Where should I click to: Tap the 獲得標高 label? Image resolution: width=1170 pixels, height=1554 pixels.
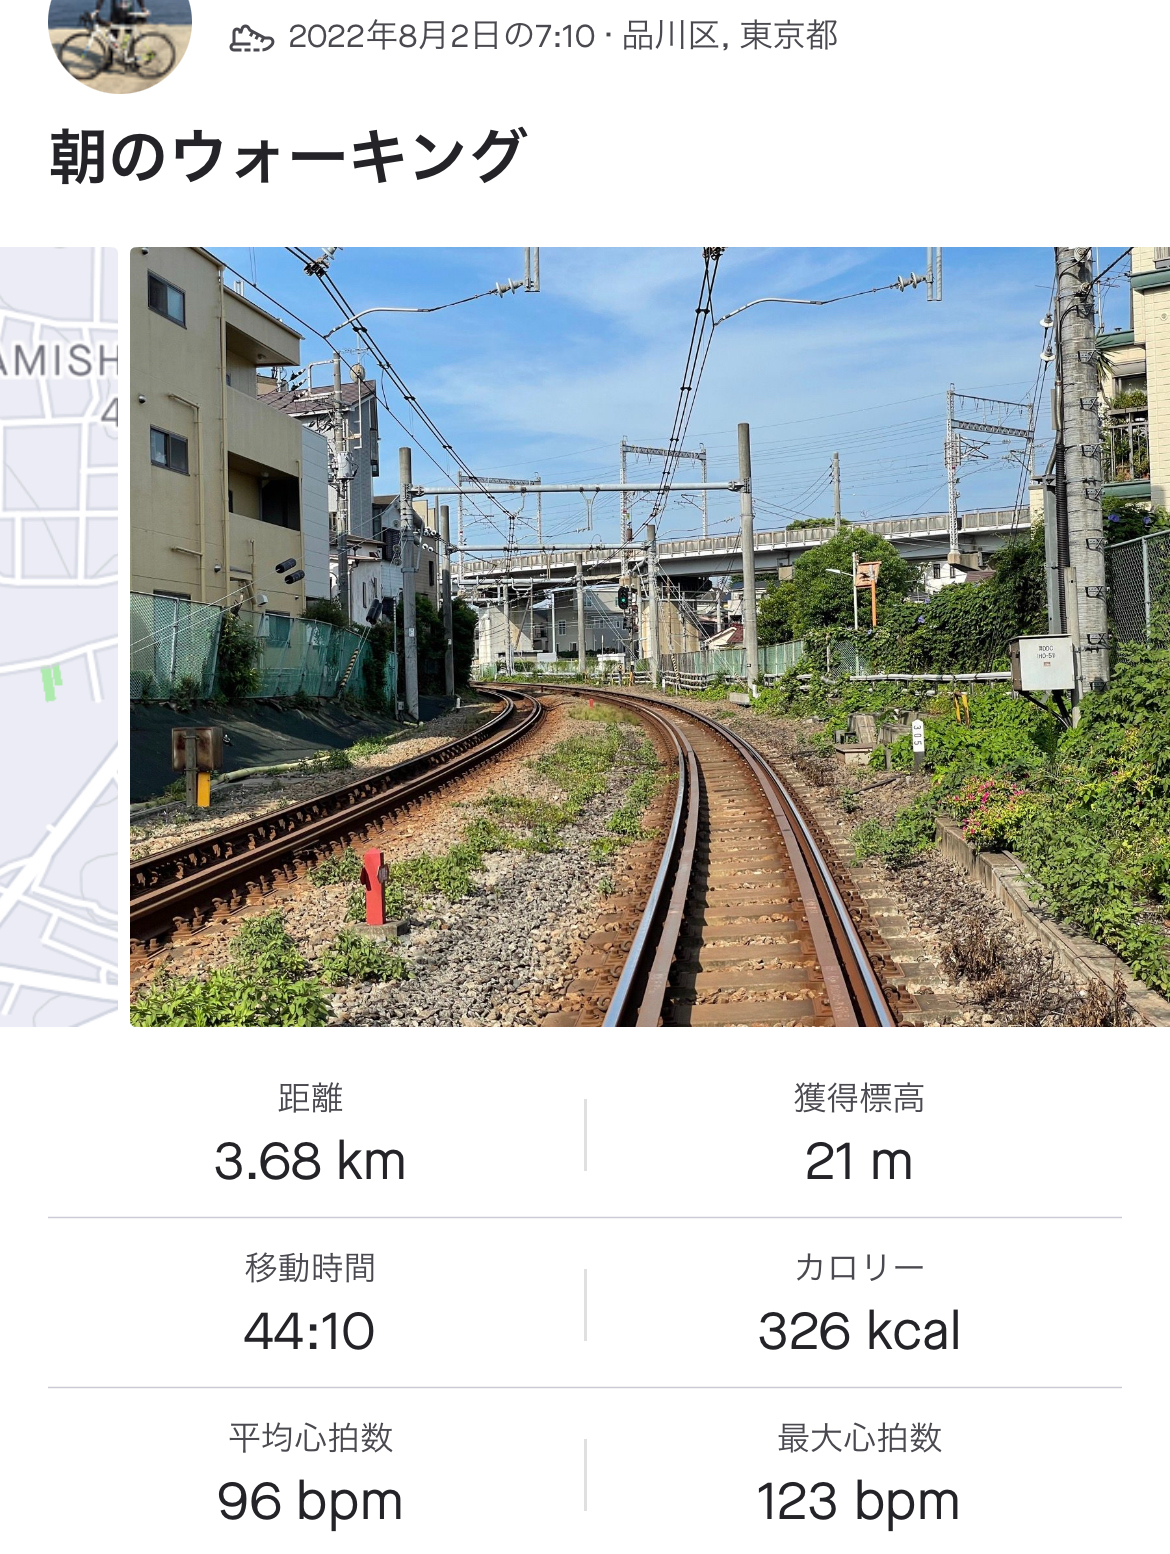coord(859,1098)
